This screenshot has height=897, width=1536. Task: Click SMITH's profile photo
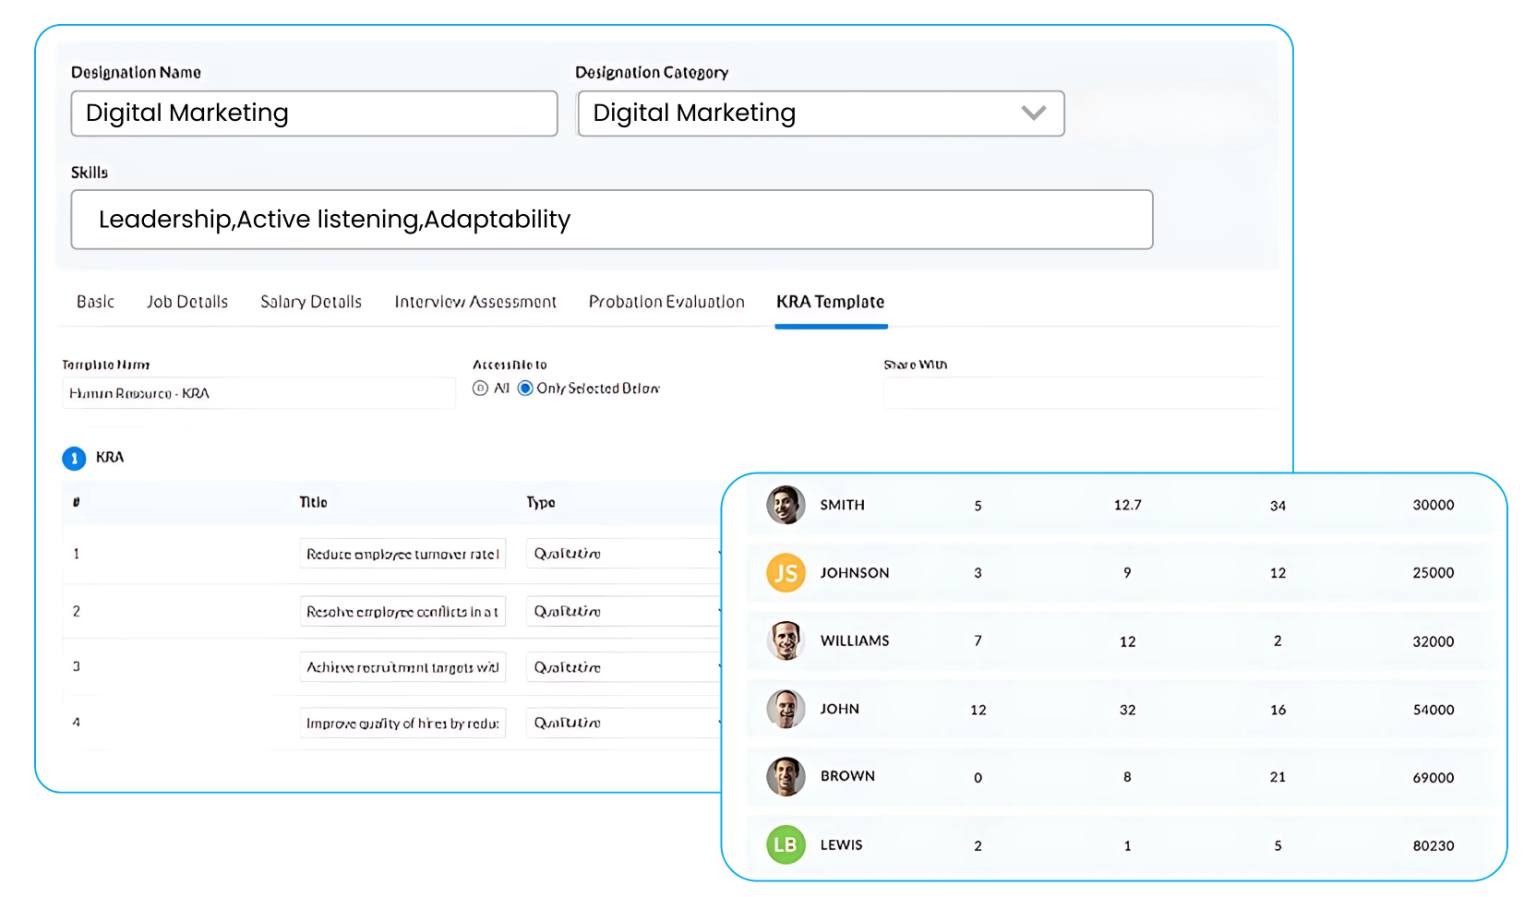tap(785, 505)
